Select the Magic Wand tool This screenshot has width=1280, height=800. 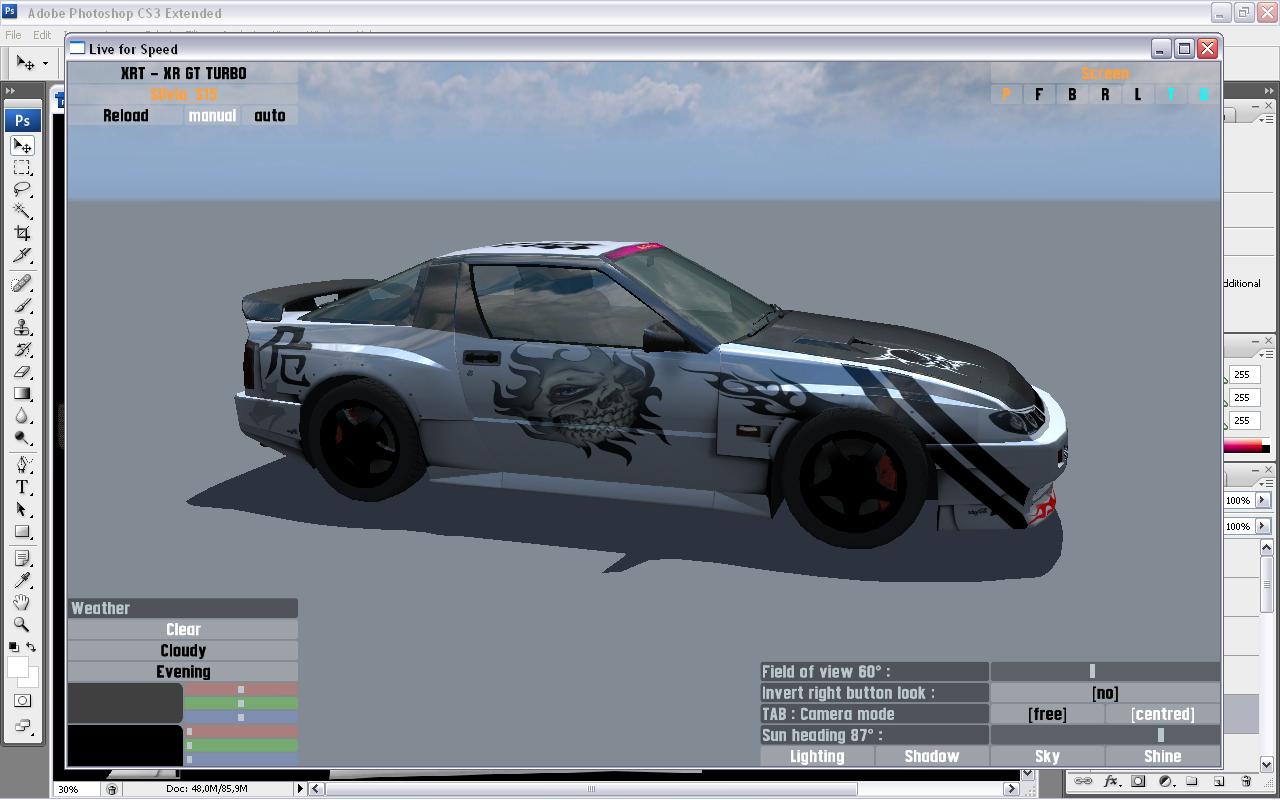pos(22,212)
